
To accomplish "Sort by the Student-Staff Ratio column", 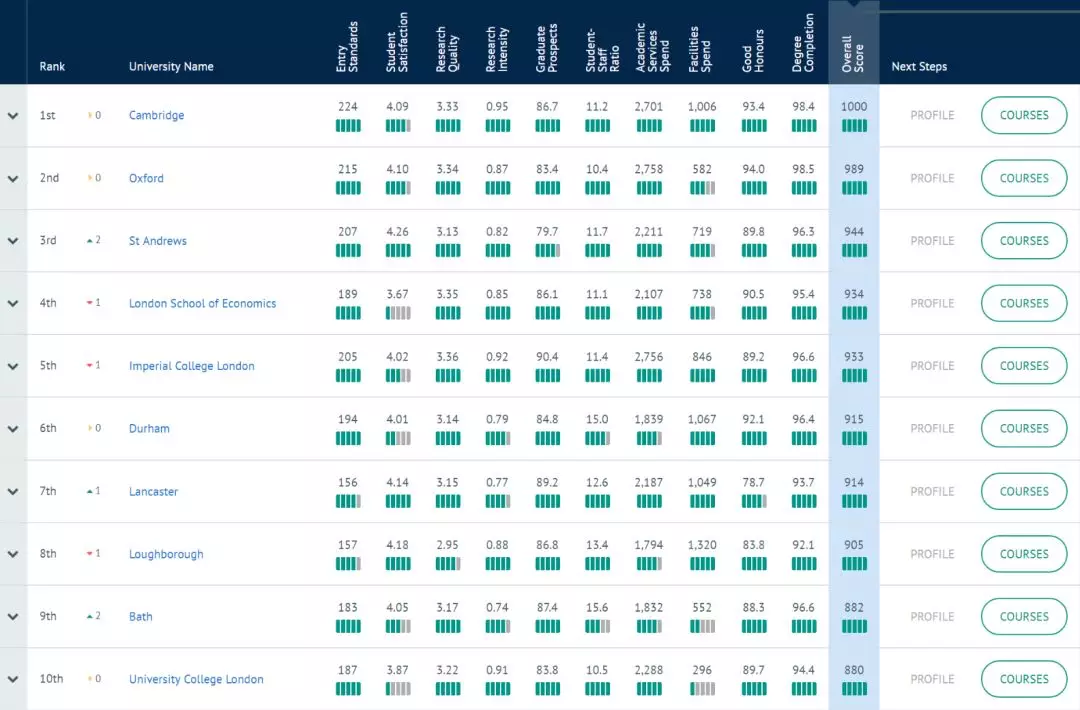I will tap(602, 50).
